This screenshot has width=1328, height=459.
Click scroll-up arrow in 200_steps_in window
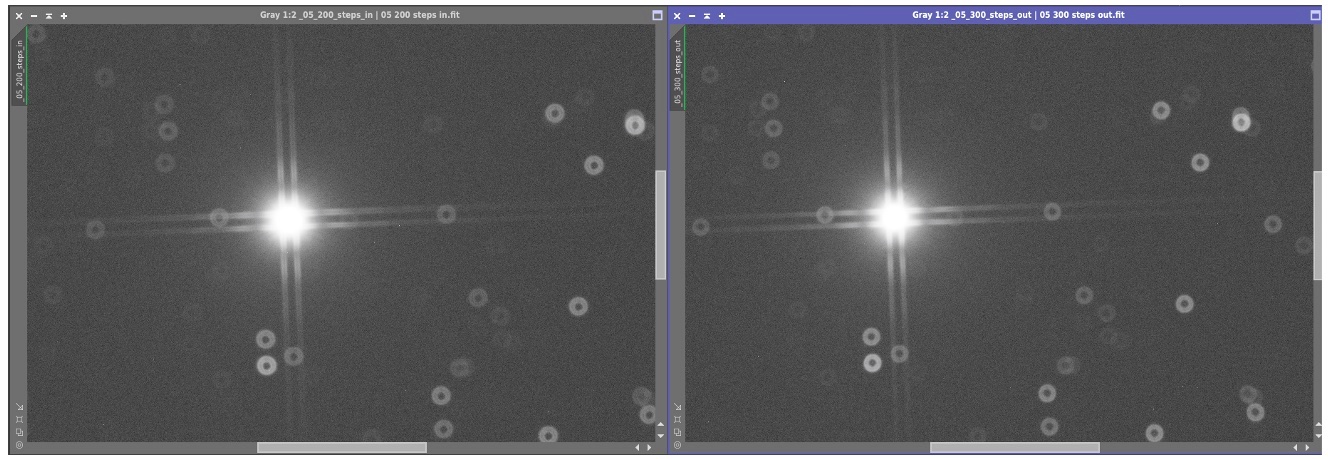[x=660, y=424]
